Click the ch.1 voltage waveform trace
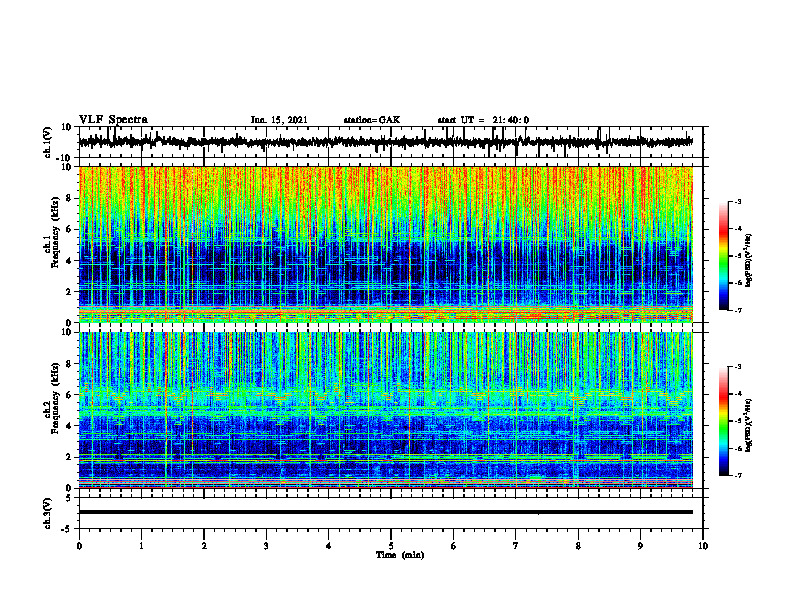This screenshot has width=792, height=612. 386,142
